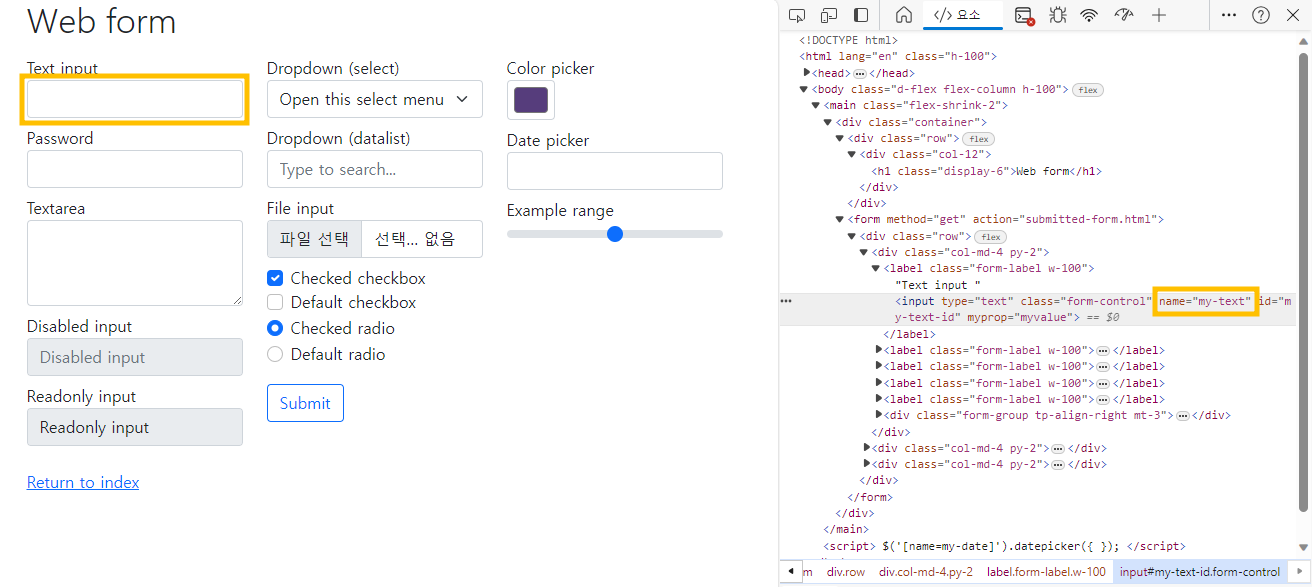The image size is (1312, 587).
Task: Open the Network tool wifi icon
Action: tap(1089, 15)
